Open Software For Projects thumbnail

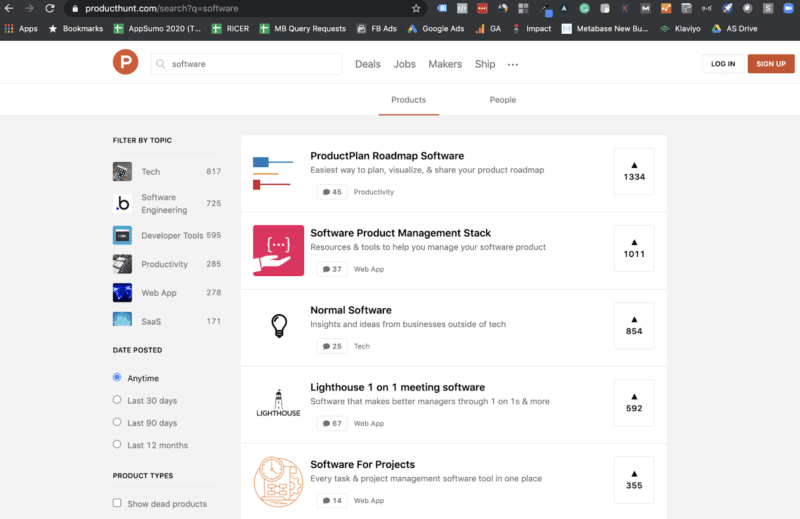click(279, 482)
